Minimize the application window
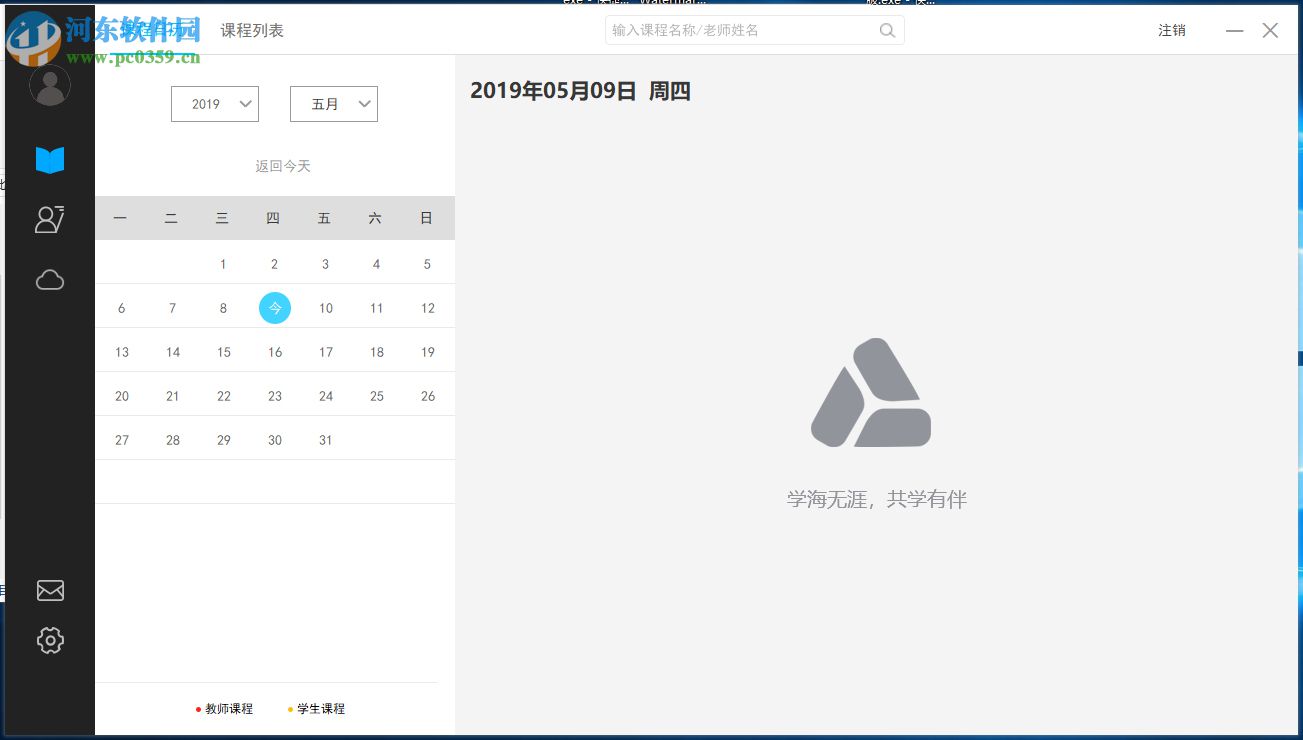Screen dimensions: 1303x740 pyautogui.click(x=1235, y=31)
